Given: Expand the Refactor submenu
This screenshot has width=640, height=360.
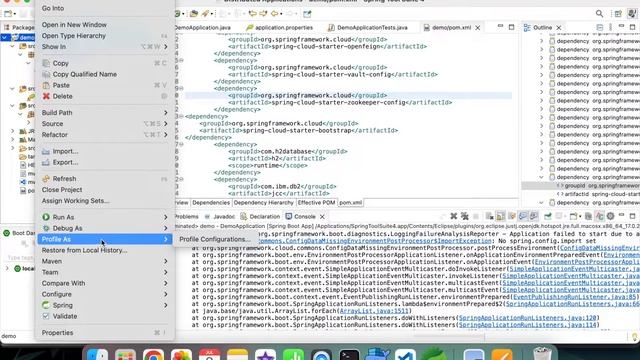Looking at the screenshot, I should [x=105, y=135].
